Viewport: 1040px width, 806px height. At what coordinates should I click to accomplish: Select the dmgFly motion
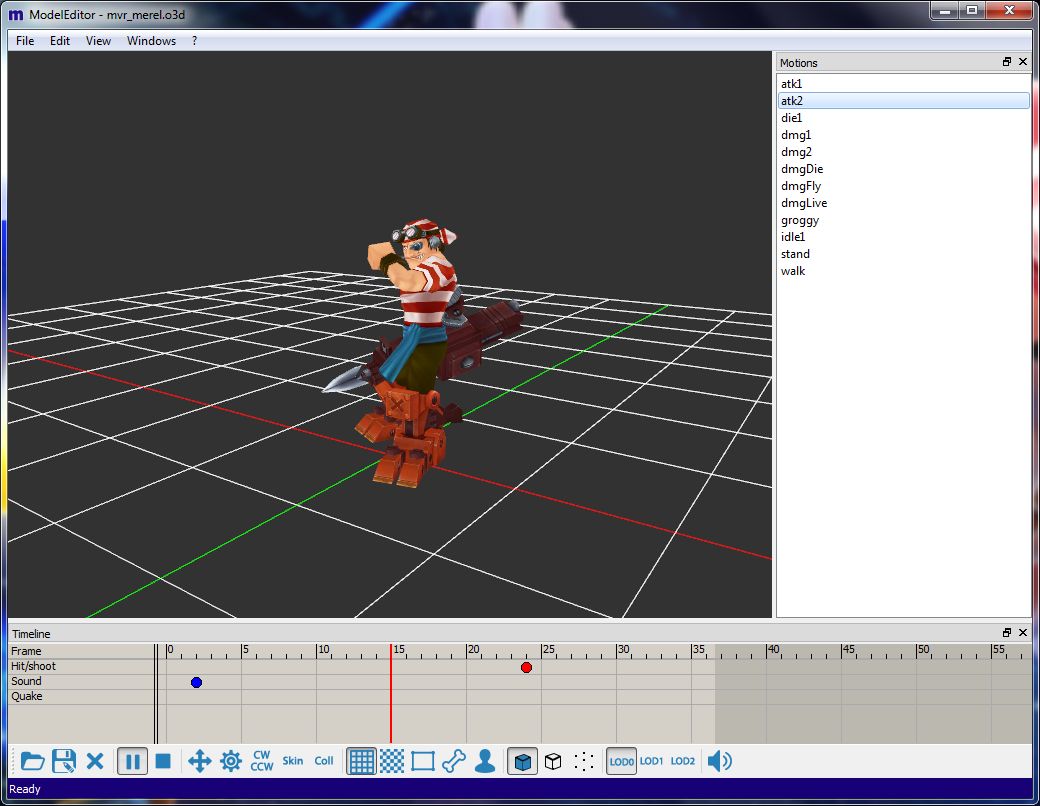coord(903,186)
